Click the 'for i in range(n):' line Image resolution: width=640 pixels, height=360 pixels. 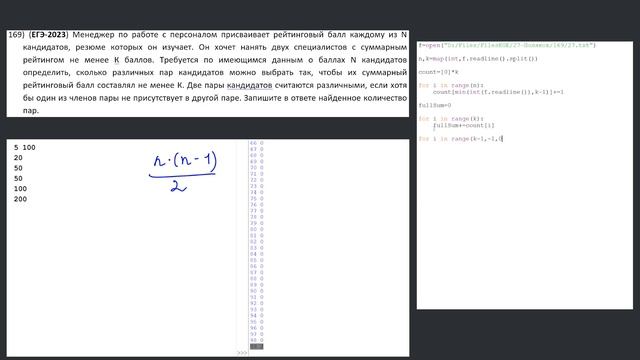(x=451, y=86)
